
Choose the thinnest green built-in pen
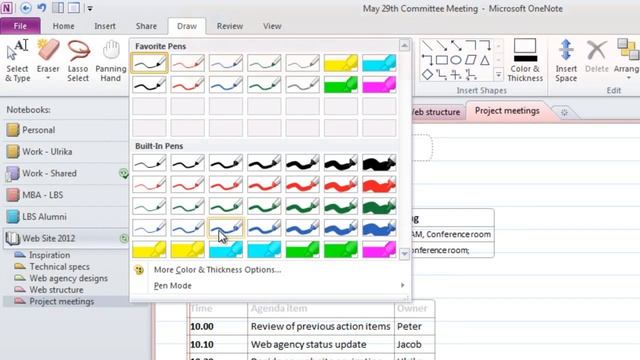click(x=149, y=206)
